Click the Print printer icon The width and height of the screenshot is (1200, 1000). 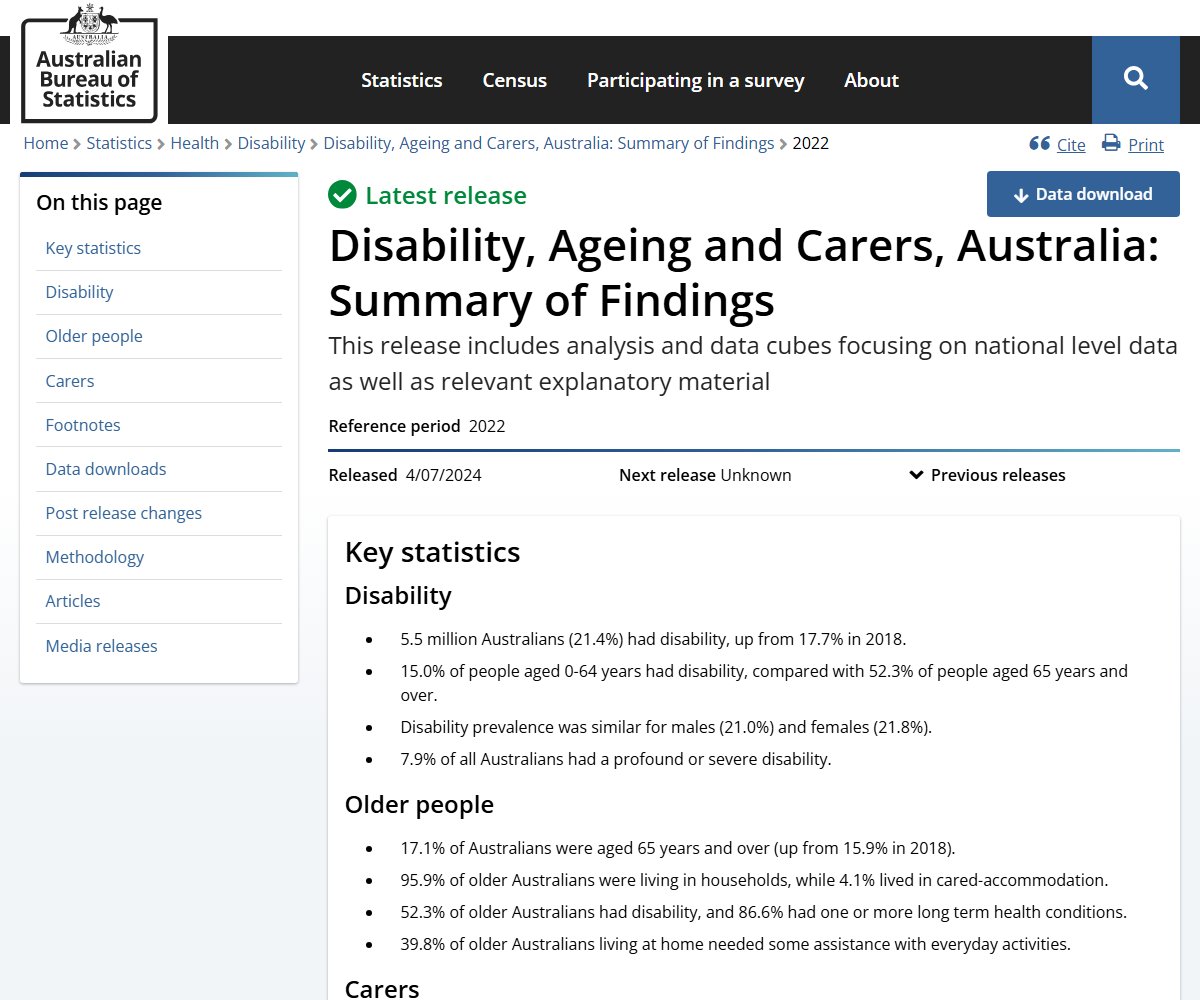(x=1111, y=143)
